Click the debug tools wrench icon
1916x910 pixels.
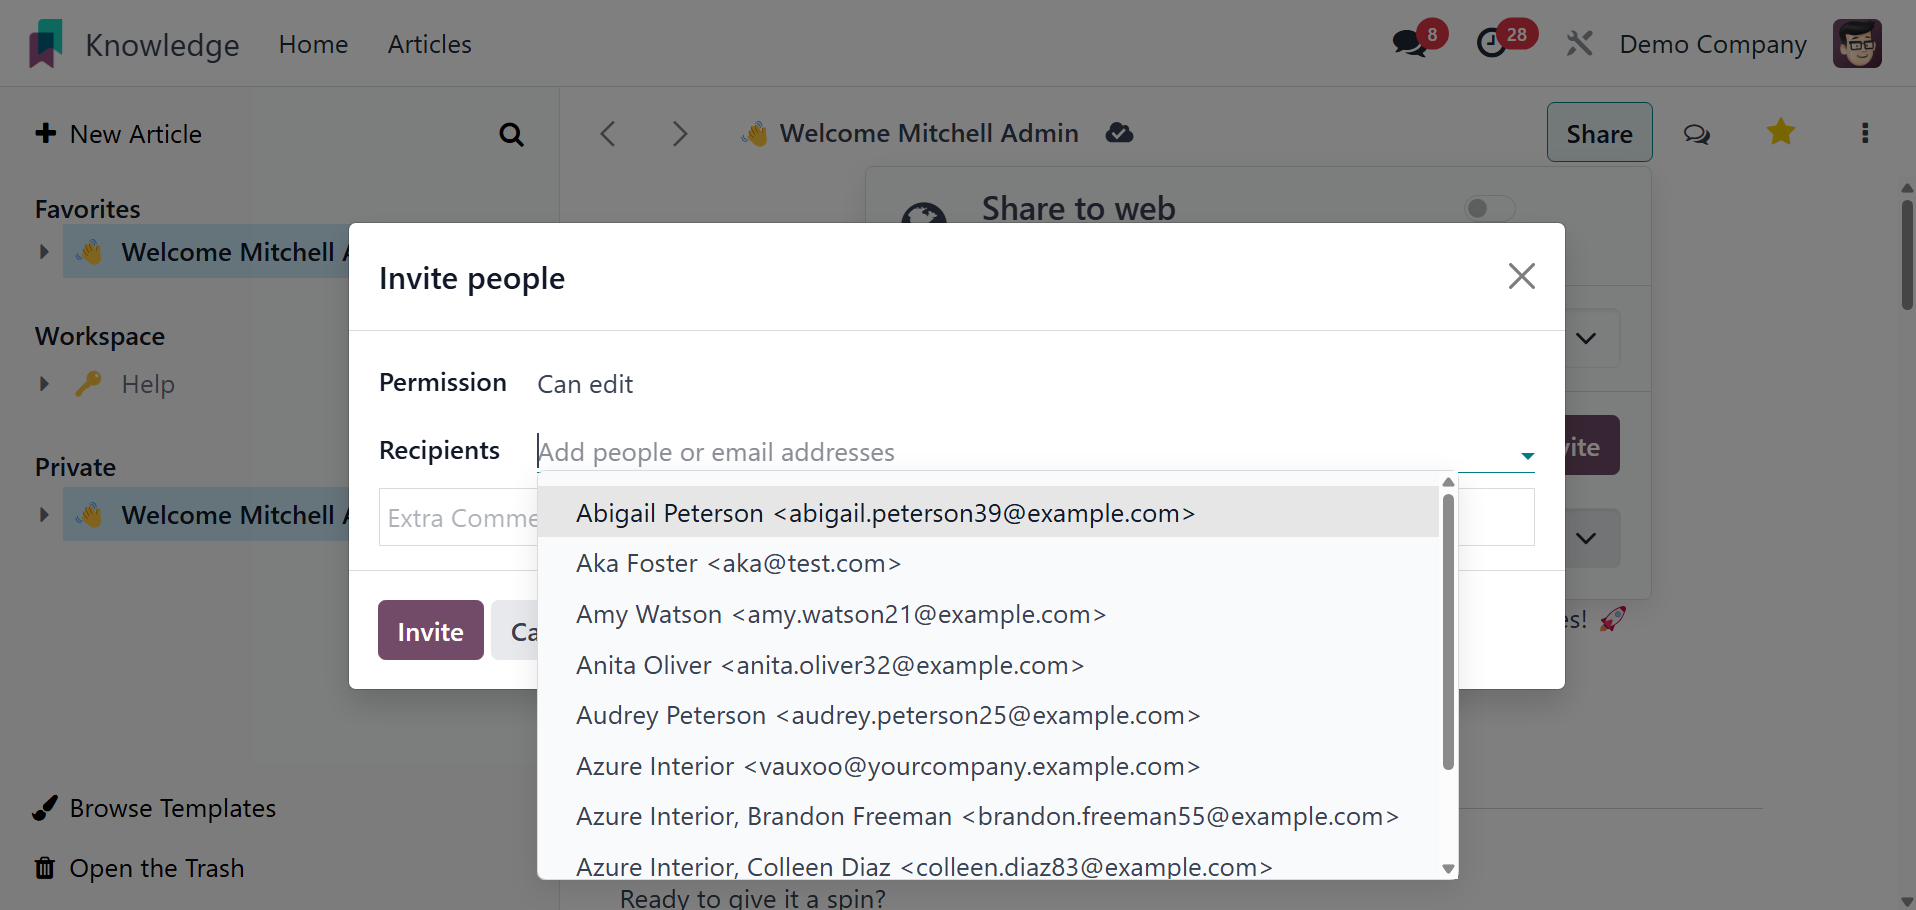point(1579,44)
